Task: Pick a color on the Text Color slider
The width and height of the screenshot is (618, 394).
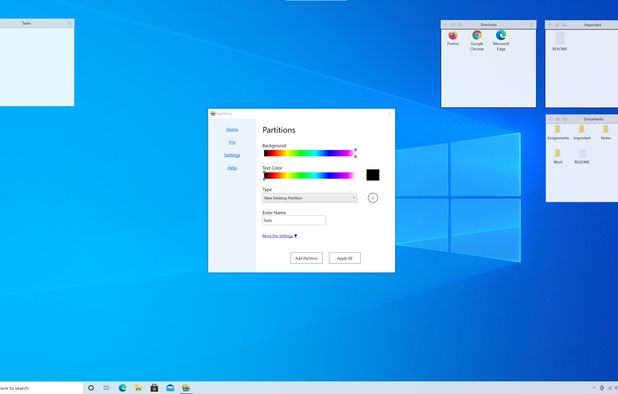Action: point(309,175)
